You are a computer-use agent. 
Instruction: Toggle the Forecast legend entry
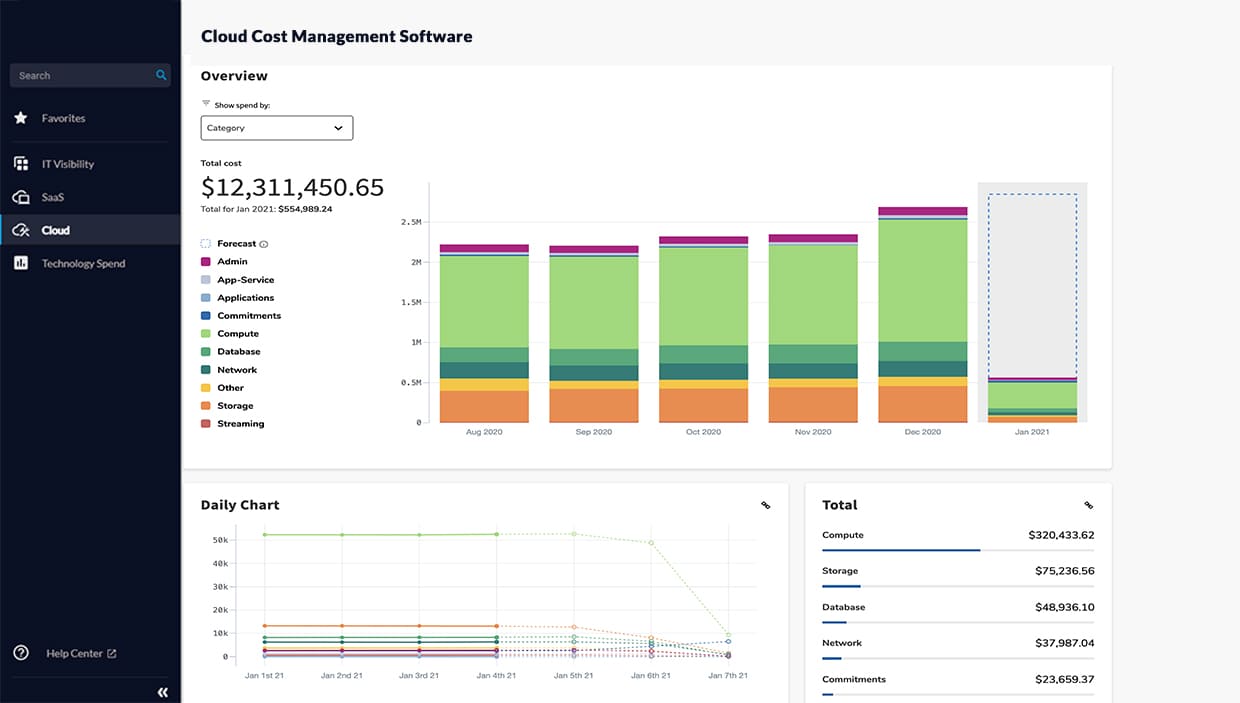click(x=234, y=244)
